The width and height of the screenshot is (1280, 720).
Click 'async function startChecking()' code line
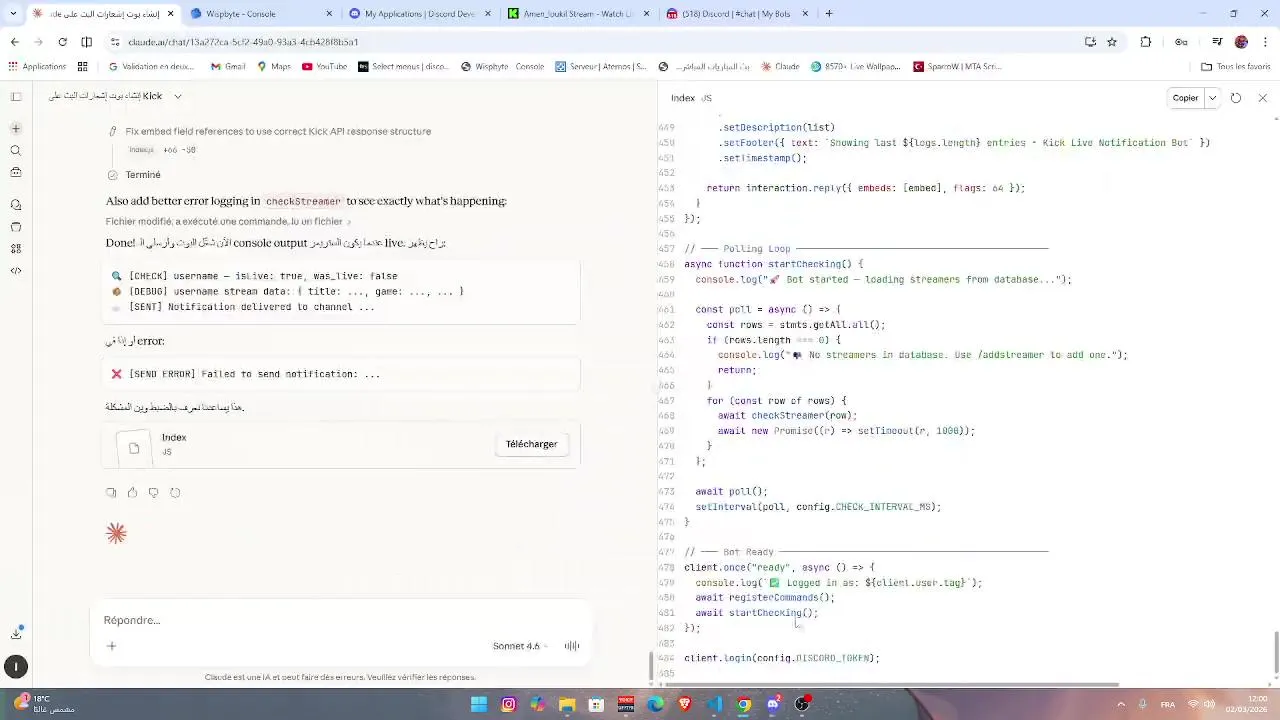coord(773,265)
